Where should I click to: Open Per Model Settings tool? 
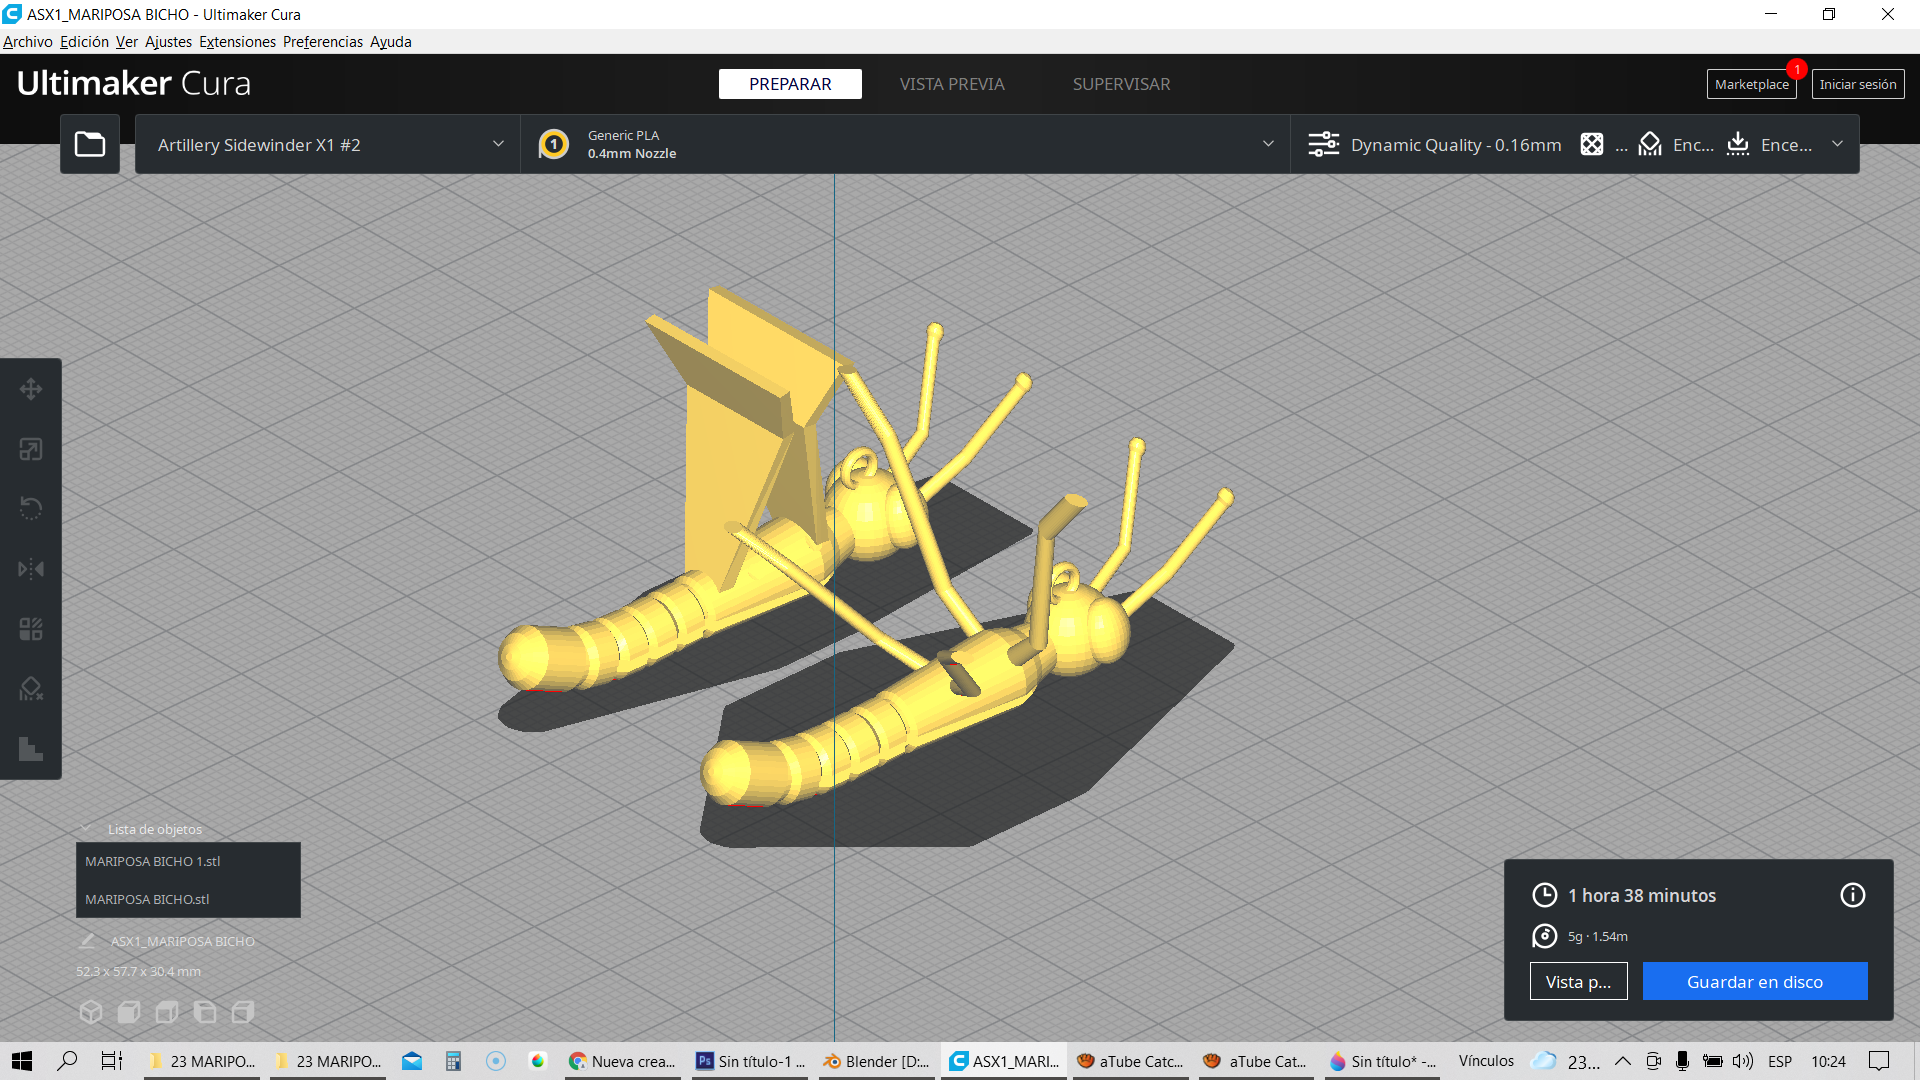click(x=31, y=629)
